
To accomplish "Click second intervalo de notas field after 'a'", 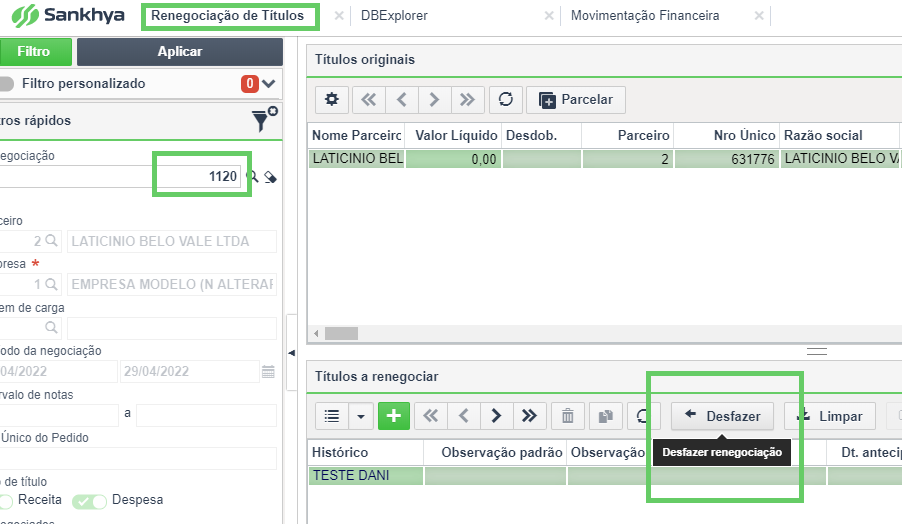I will [207, 415].
